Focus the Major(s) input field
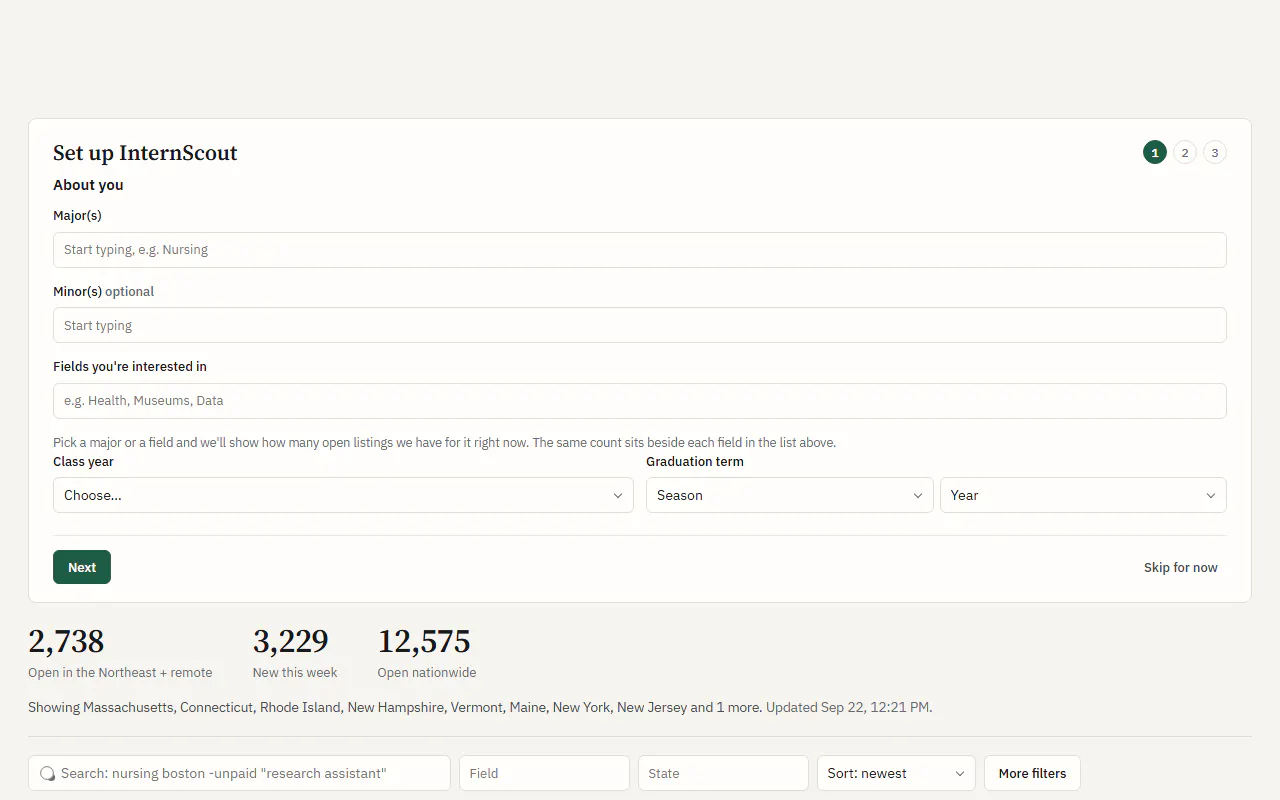 click(x=640, y=250)
